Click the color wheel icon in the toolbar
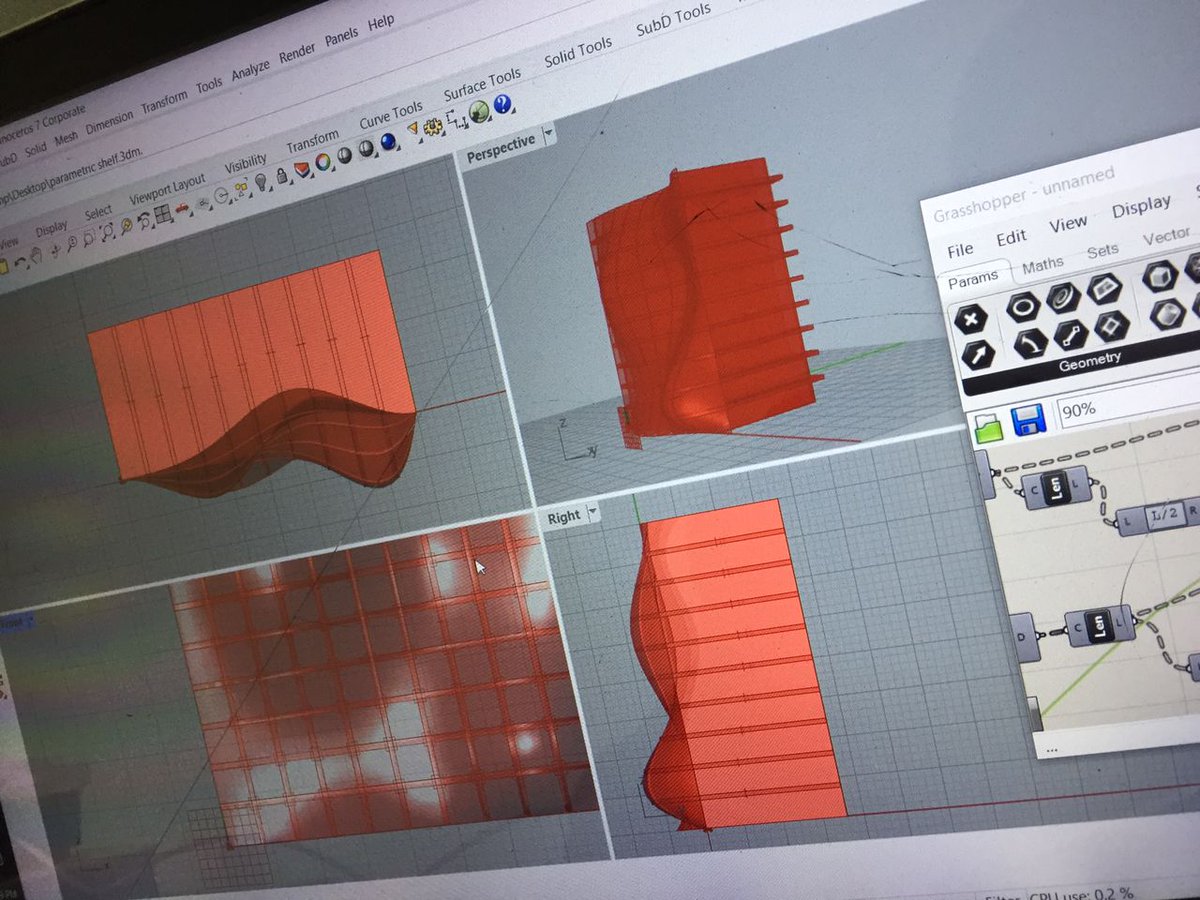 tap(323, 162)
